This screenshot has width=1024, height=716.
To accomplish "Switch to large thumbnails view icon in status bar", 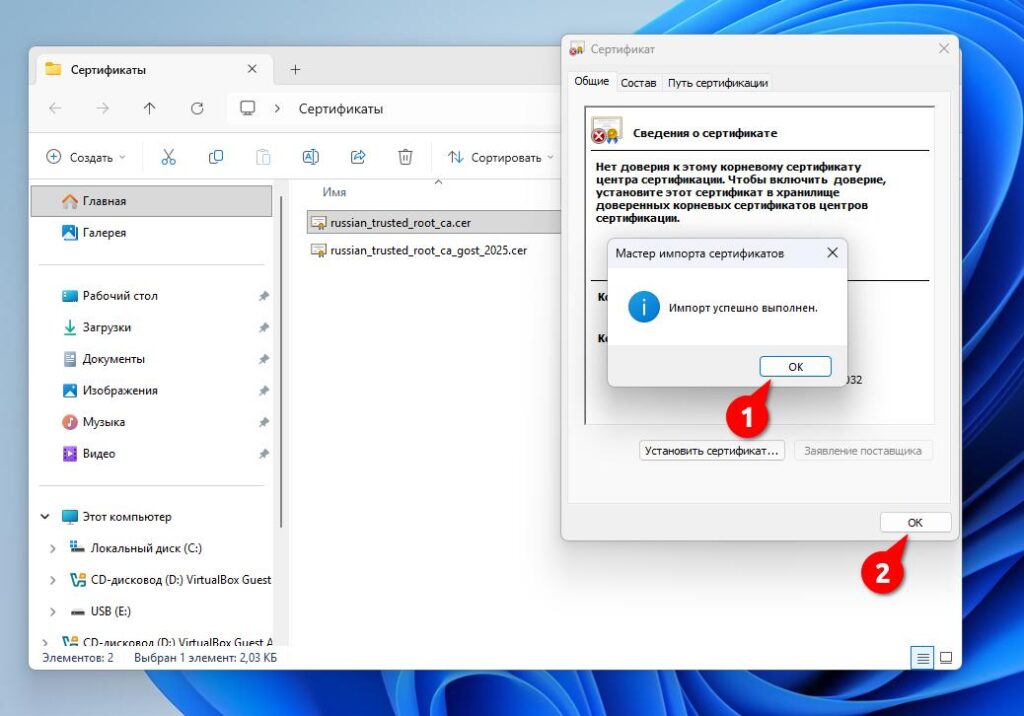I will pos(946,658).
